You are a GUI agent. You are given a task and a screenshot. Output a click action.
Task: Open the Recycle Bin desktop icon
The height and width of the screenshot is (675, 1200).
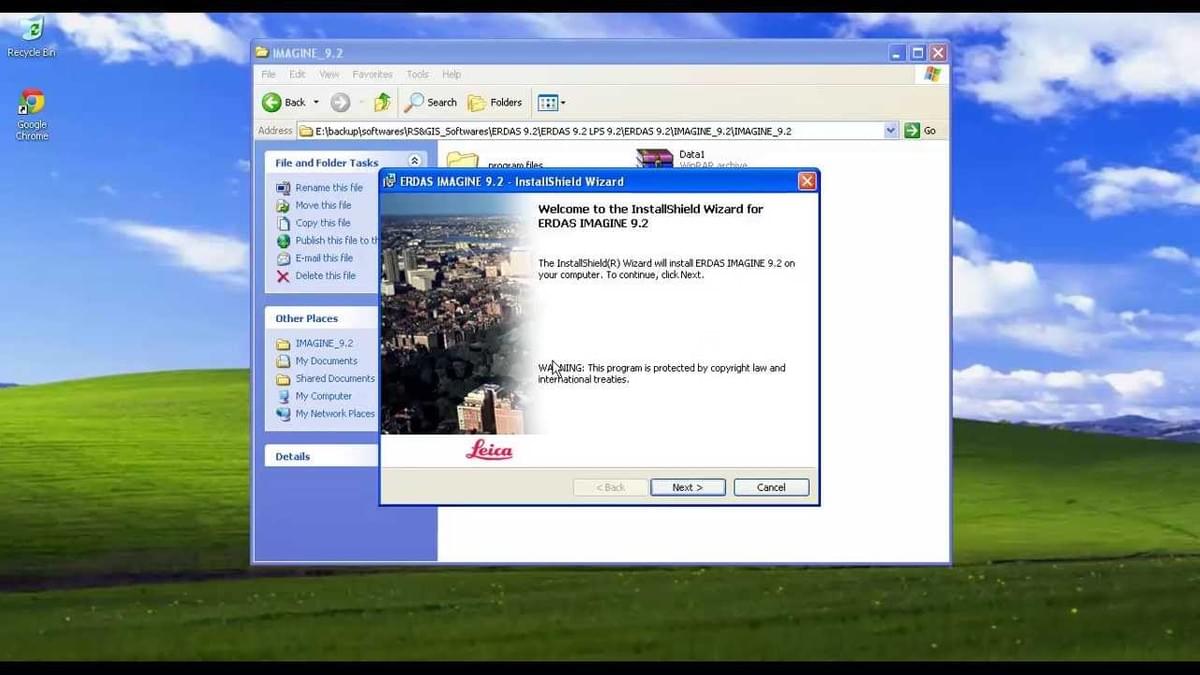click(32, 36)
